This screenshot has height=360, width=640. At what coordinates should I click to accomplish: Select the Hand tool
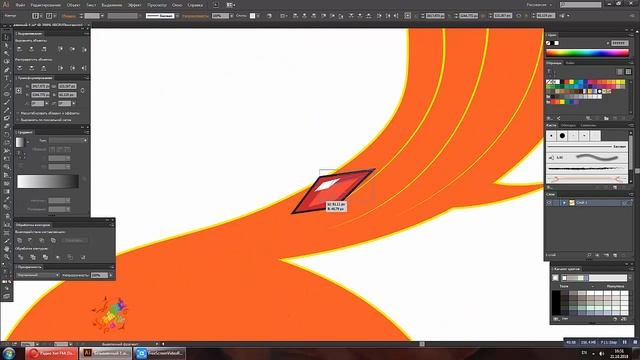coord(7,249)
